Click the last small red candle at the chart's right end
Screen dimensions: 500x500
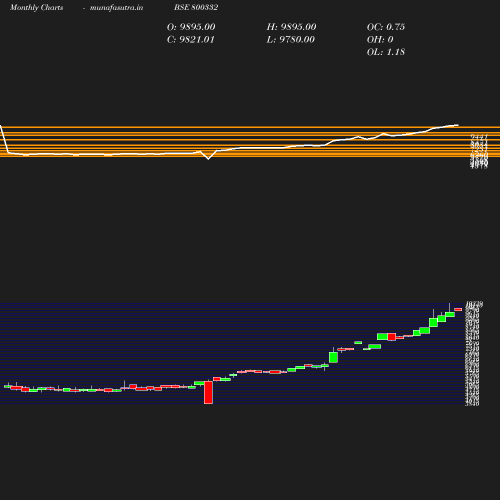(458, 309)
